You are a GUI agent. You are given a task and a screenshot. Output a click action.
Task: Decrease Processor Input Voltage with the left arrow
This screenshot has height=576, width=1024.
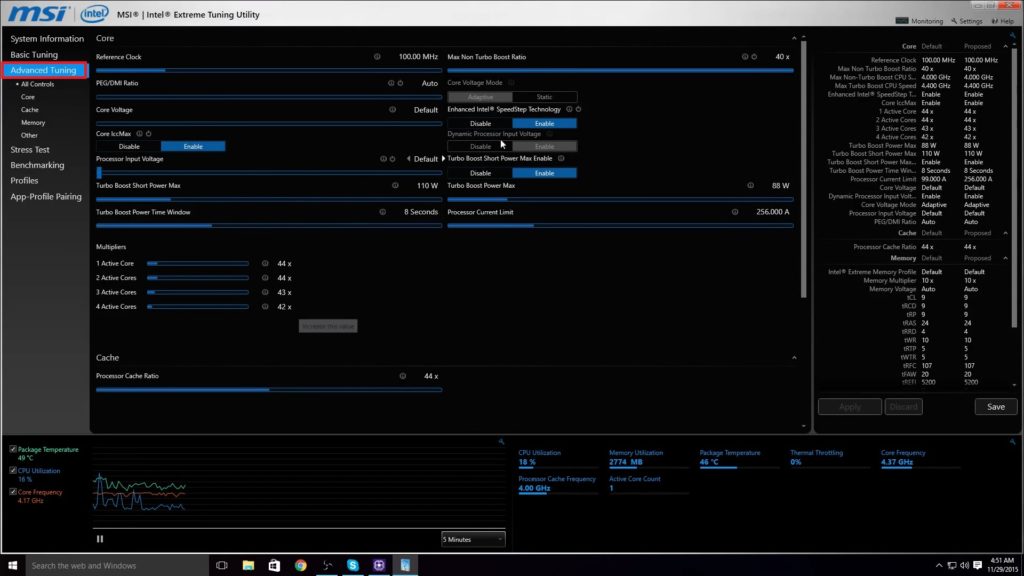click(409, 159)
